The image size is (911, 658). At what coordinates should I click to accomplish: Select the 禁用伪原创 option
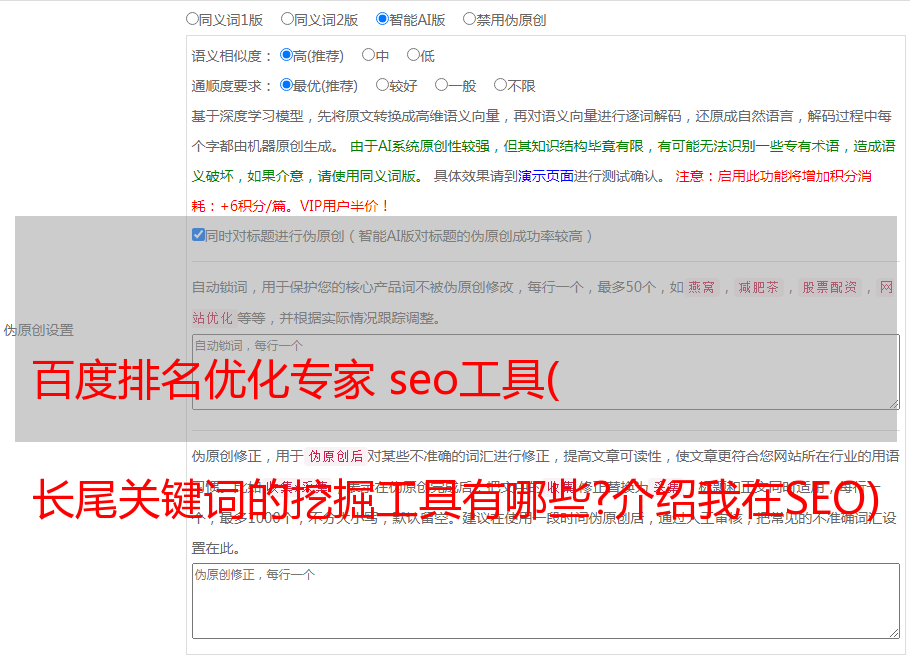469,19
